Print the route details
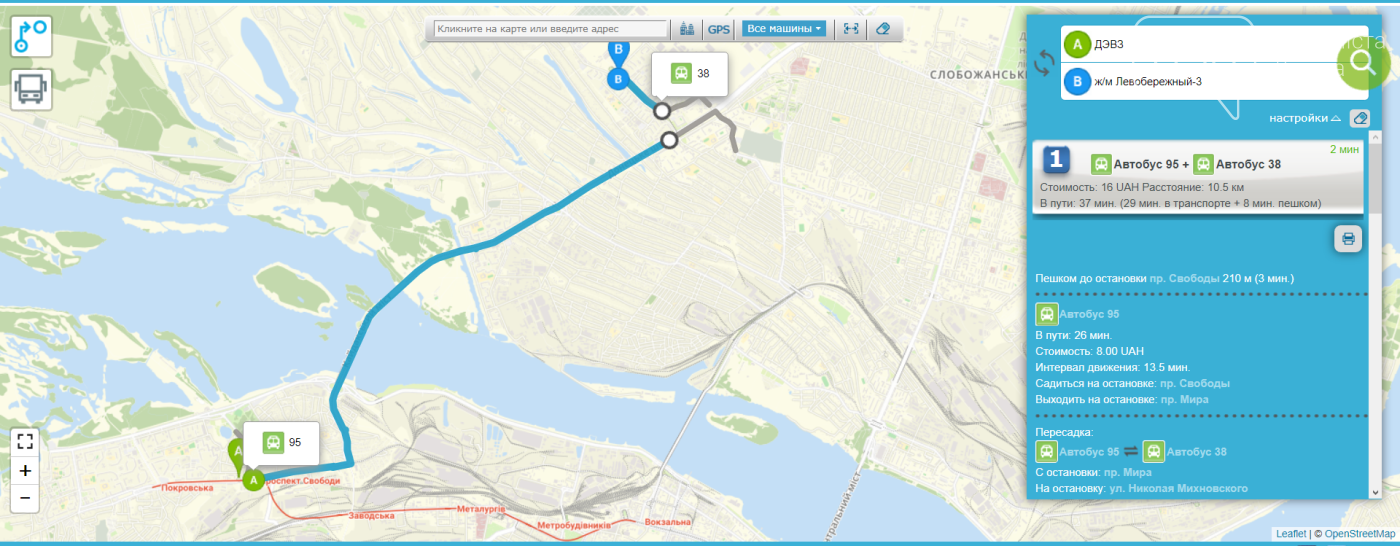Viewport: 1400px width, 546px height. pyautogui.click(x=1348, y=239)
